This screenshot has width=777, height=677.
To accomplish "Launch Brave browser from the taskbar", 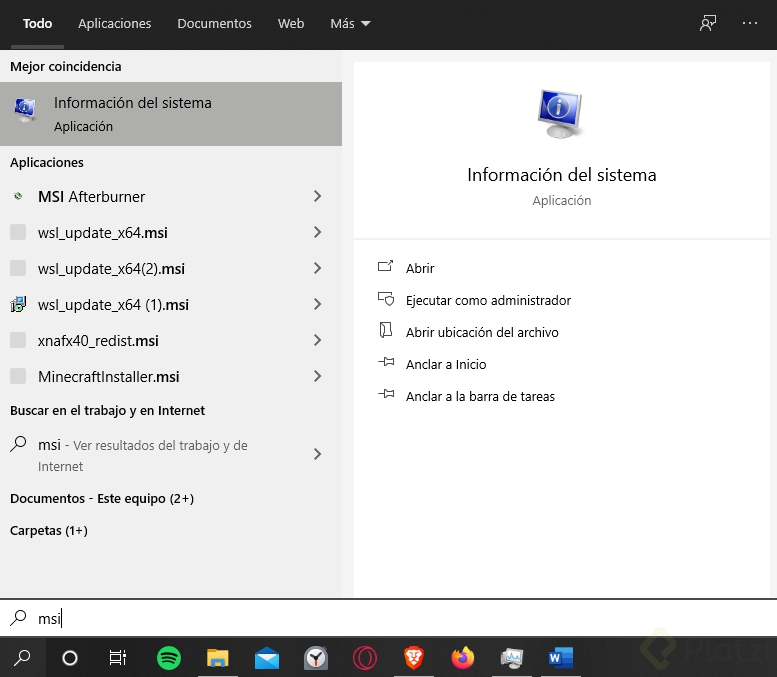I will tap(414, 658).
